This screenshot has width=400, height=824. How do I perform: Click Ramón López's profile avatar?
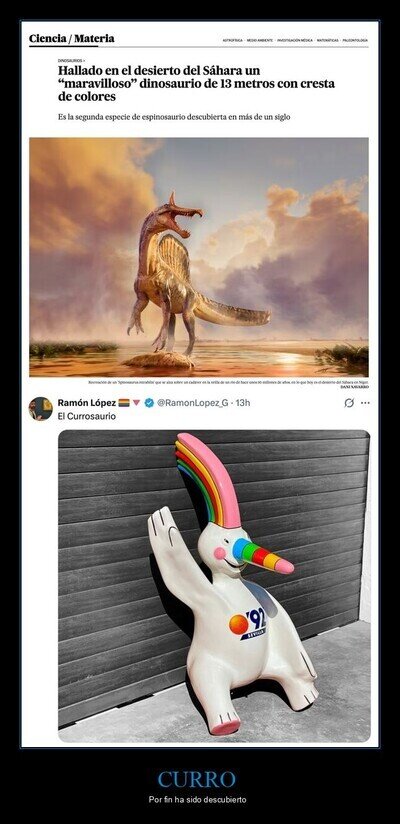pyautogui.click(x=40, y=409)
